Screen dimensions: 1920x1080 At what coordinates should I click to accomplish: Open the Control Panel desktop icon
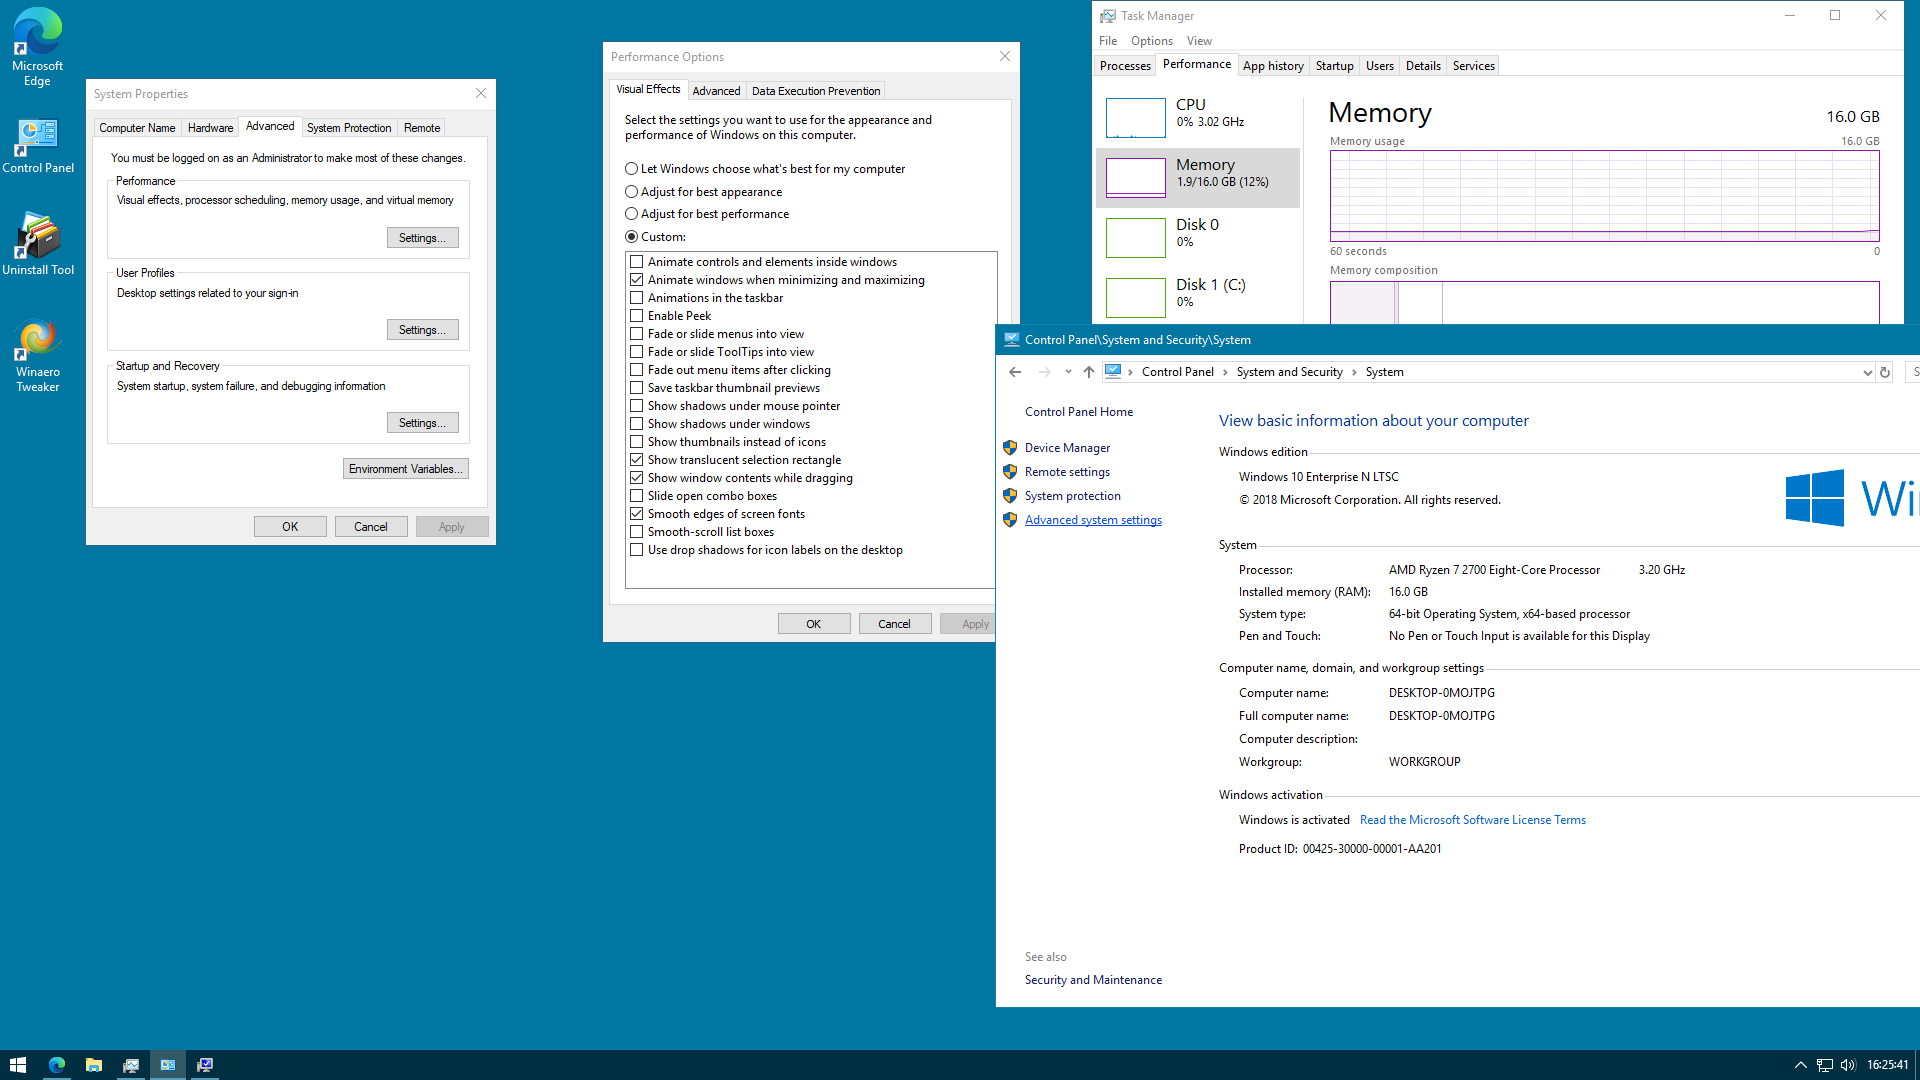[37, 146]
